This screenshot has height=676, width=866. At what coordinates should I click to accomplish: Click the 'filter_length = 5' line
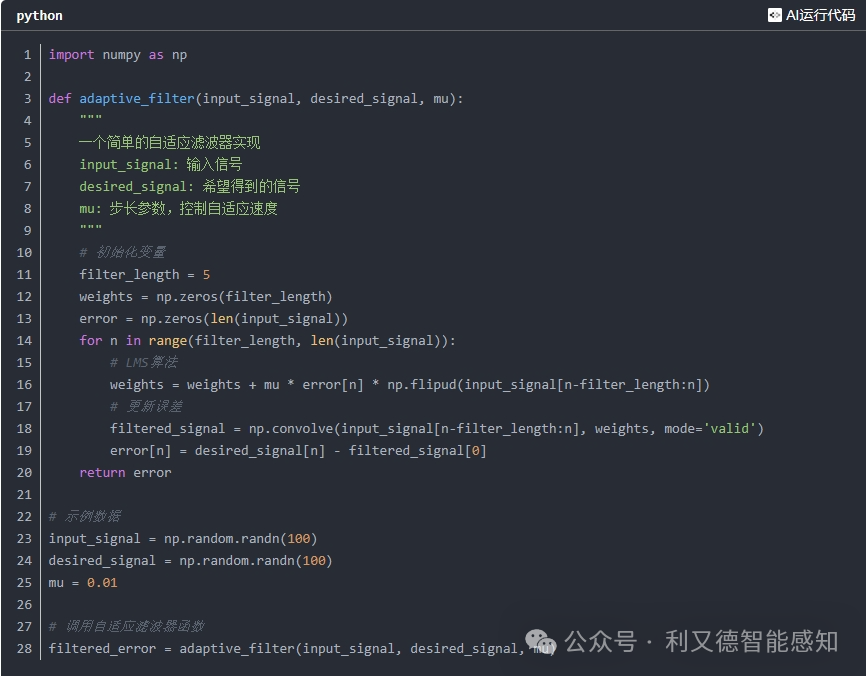point(145,274)
